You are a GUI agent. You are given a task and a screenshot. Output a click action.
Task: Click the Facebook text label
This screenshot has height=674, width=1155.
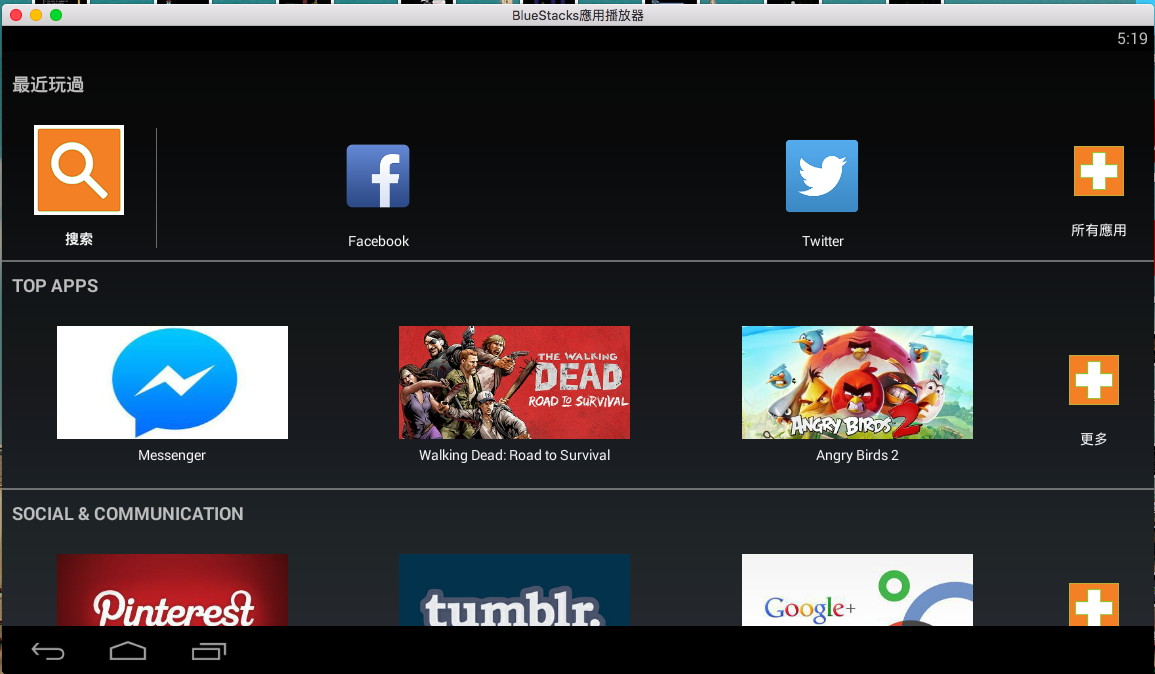[x=379, y=241]
